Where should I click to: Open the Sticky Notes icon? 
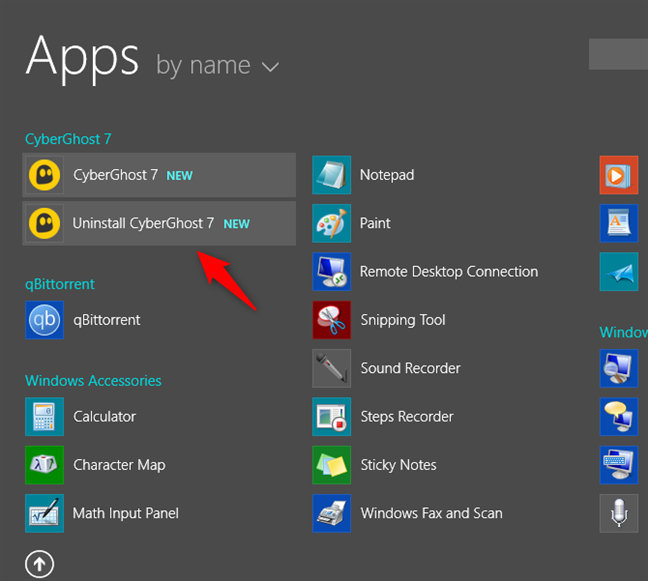[331, 465]
